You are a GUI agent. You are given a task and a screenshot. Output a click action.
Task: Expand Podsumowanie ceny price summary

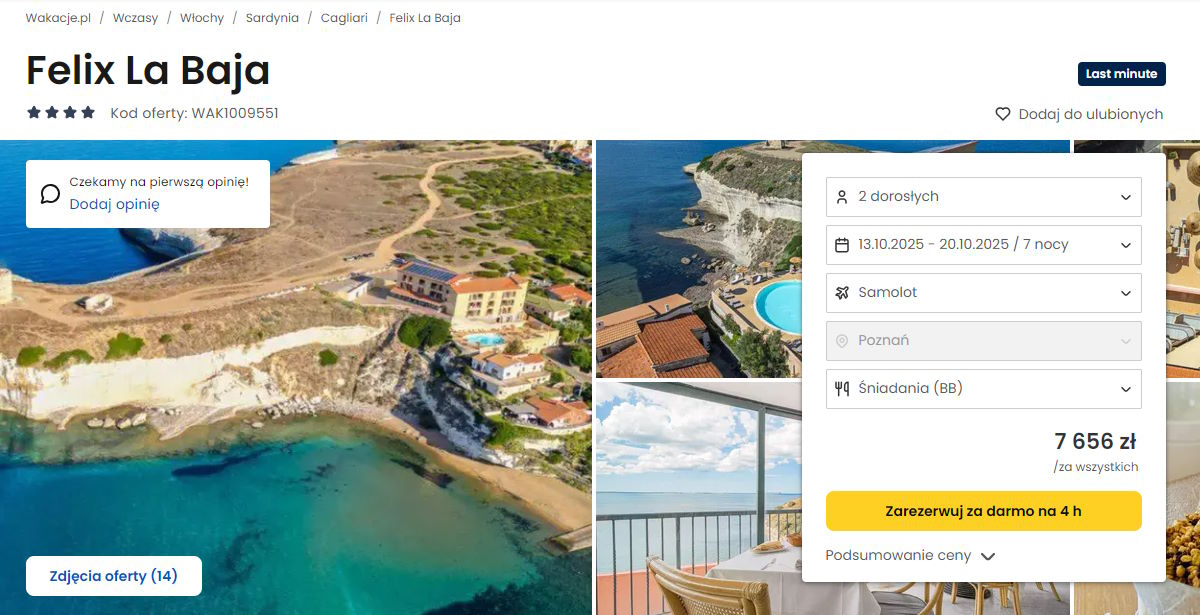point(910,556)
